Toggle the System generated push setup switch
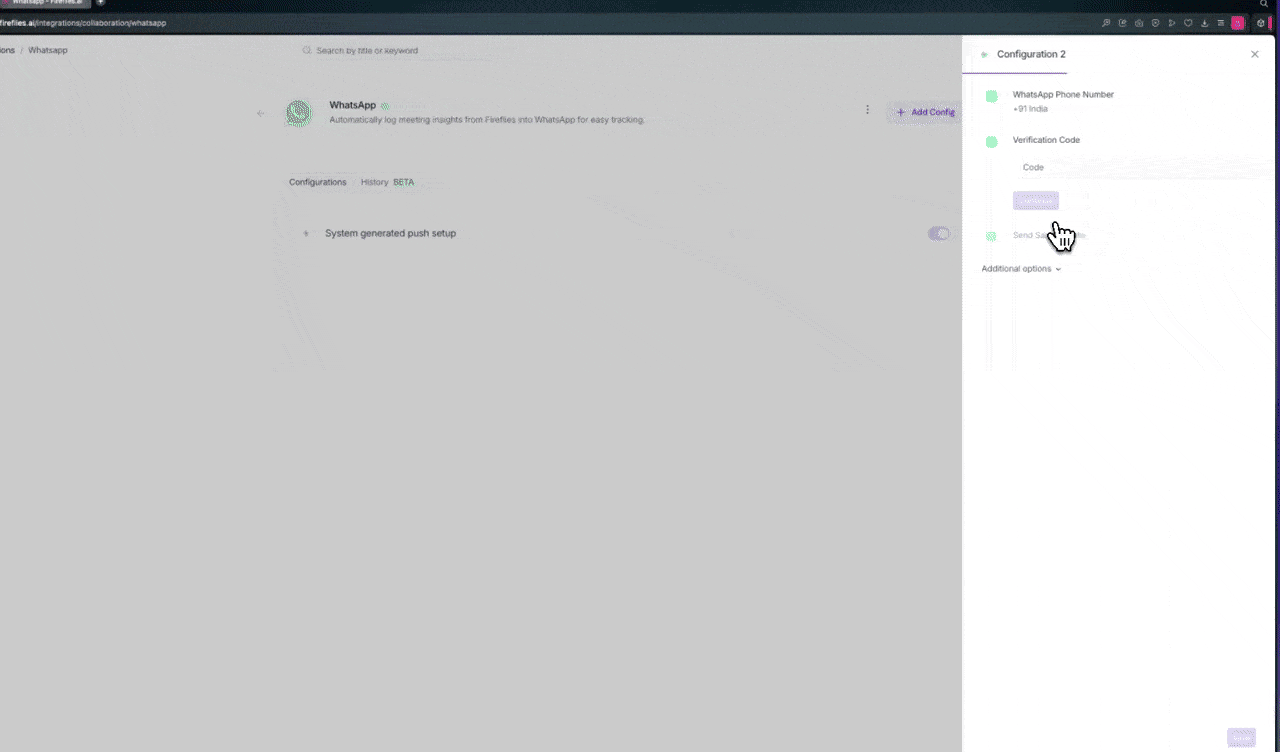Image resolution: width=1280 pixels, height=752 pixels. [x=938, y=233]
